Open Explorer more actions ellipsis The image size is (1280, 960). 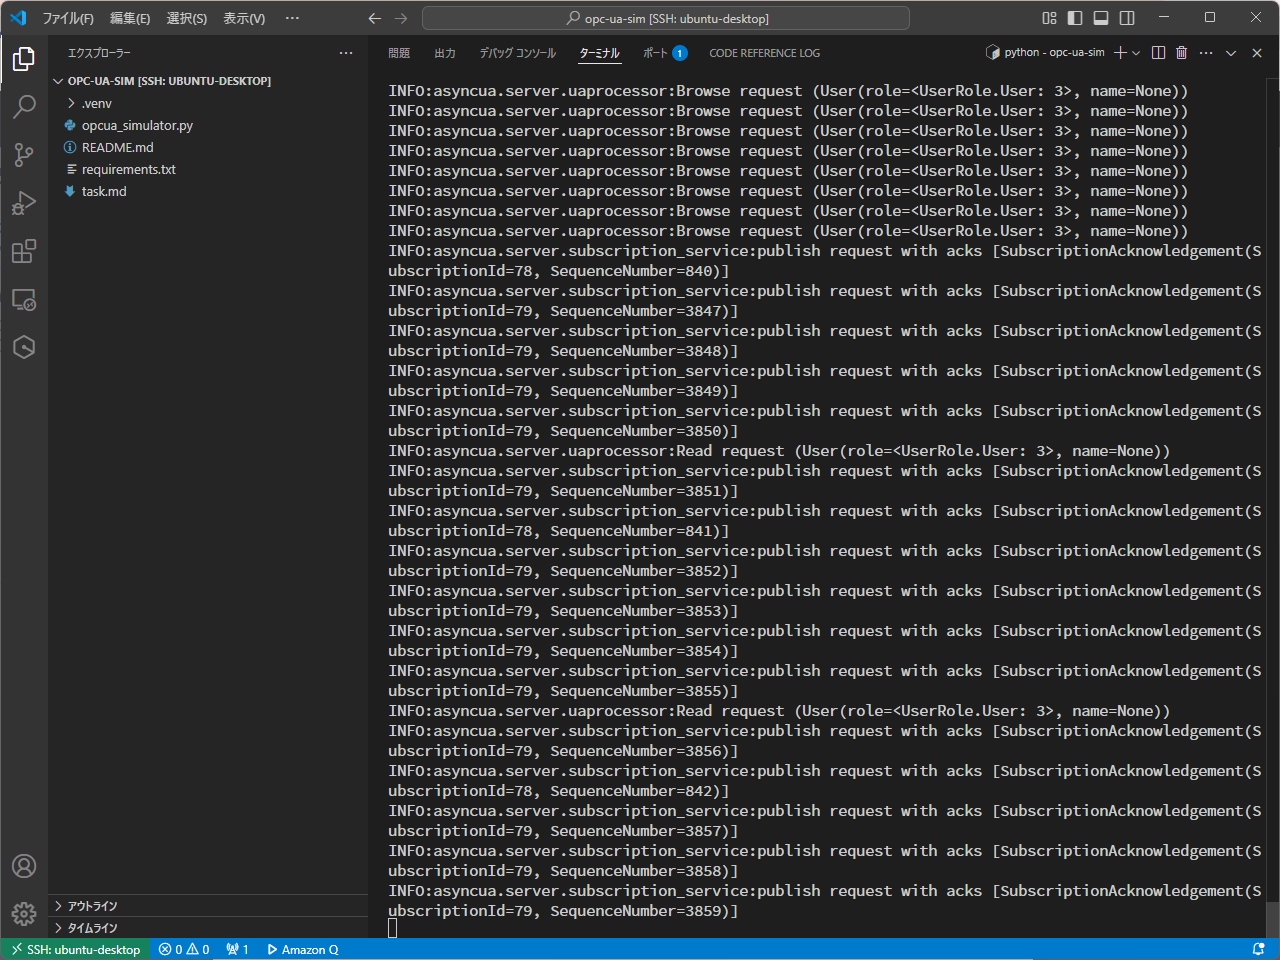[x=346, y=53]
